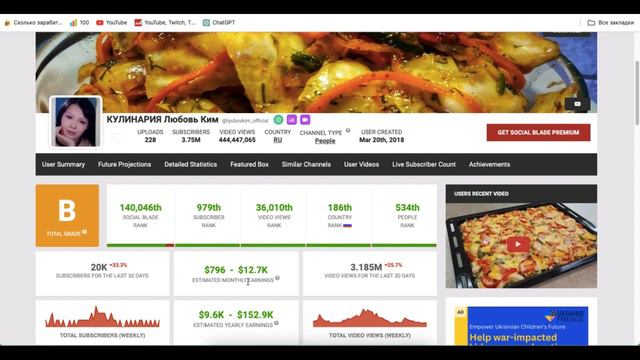640x360 pixels.
Task: Open the Detailed Statistics tab
Action: pos(191,164)
